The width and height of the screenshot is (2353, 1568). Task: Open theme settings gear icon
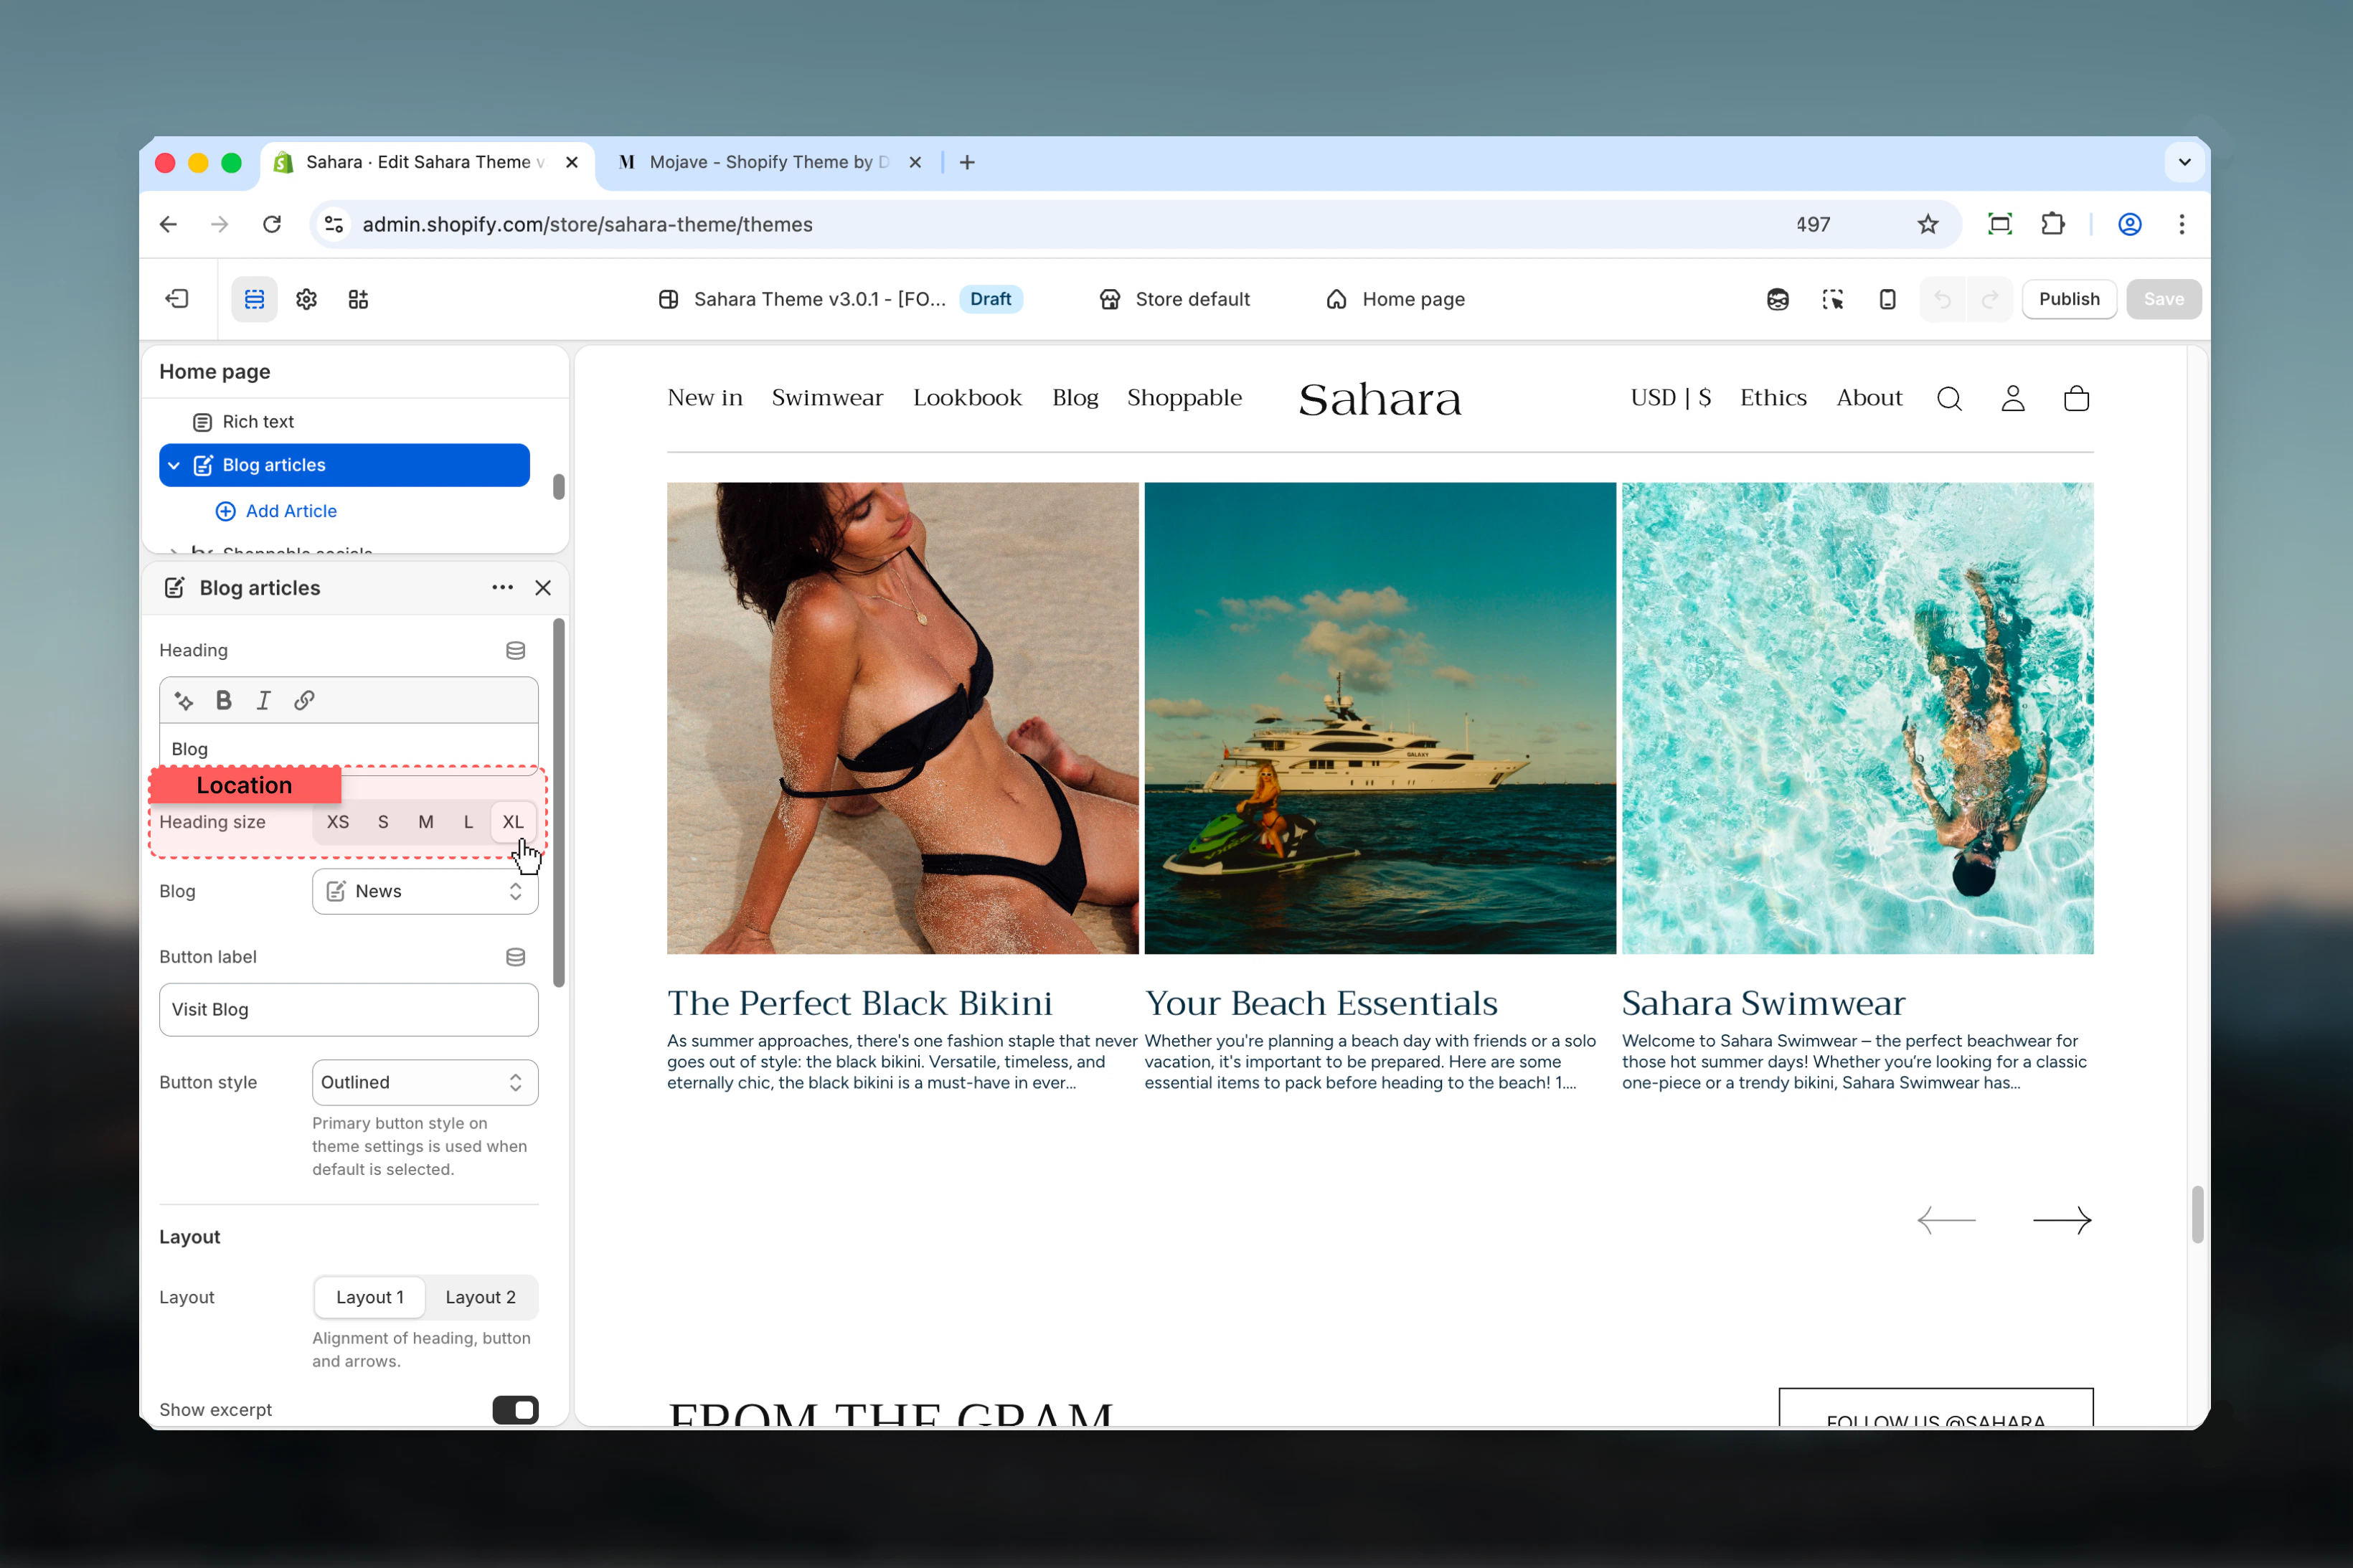[x=307, y=299]
